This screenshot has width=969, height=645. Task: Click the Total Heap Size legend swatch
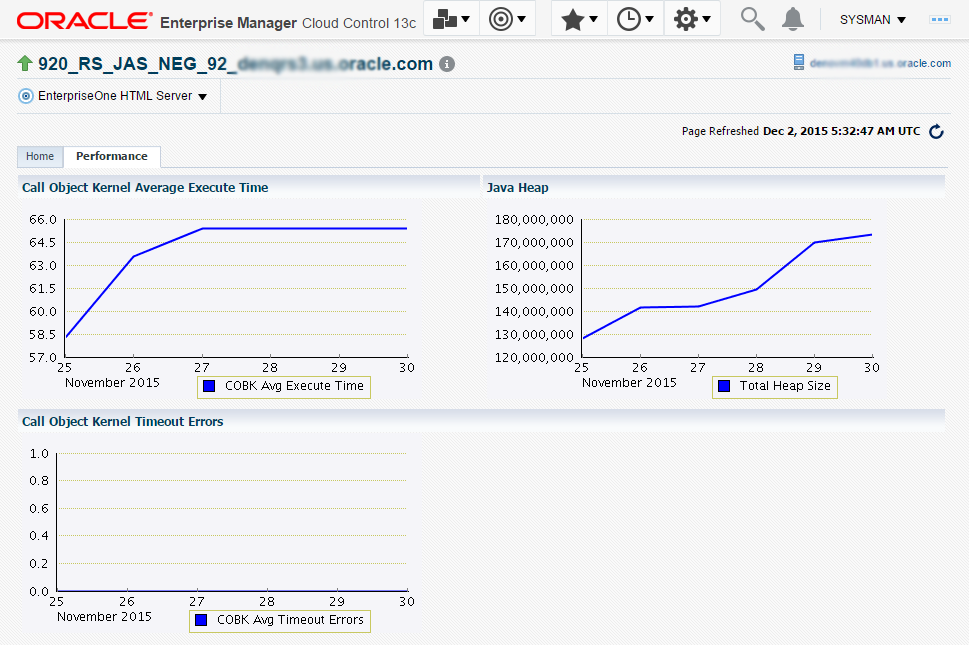724,386
